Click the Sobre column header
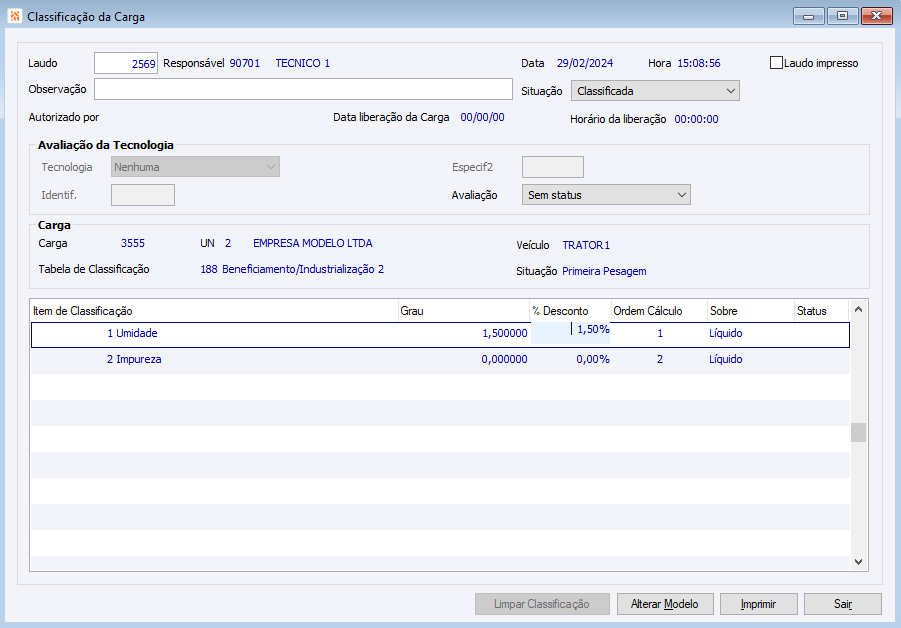 click(x=751, y=311)
